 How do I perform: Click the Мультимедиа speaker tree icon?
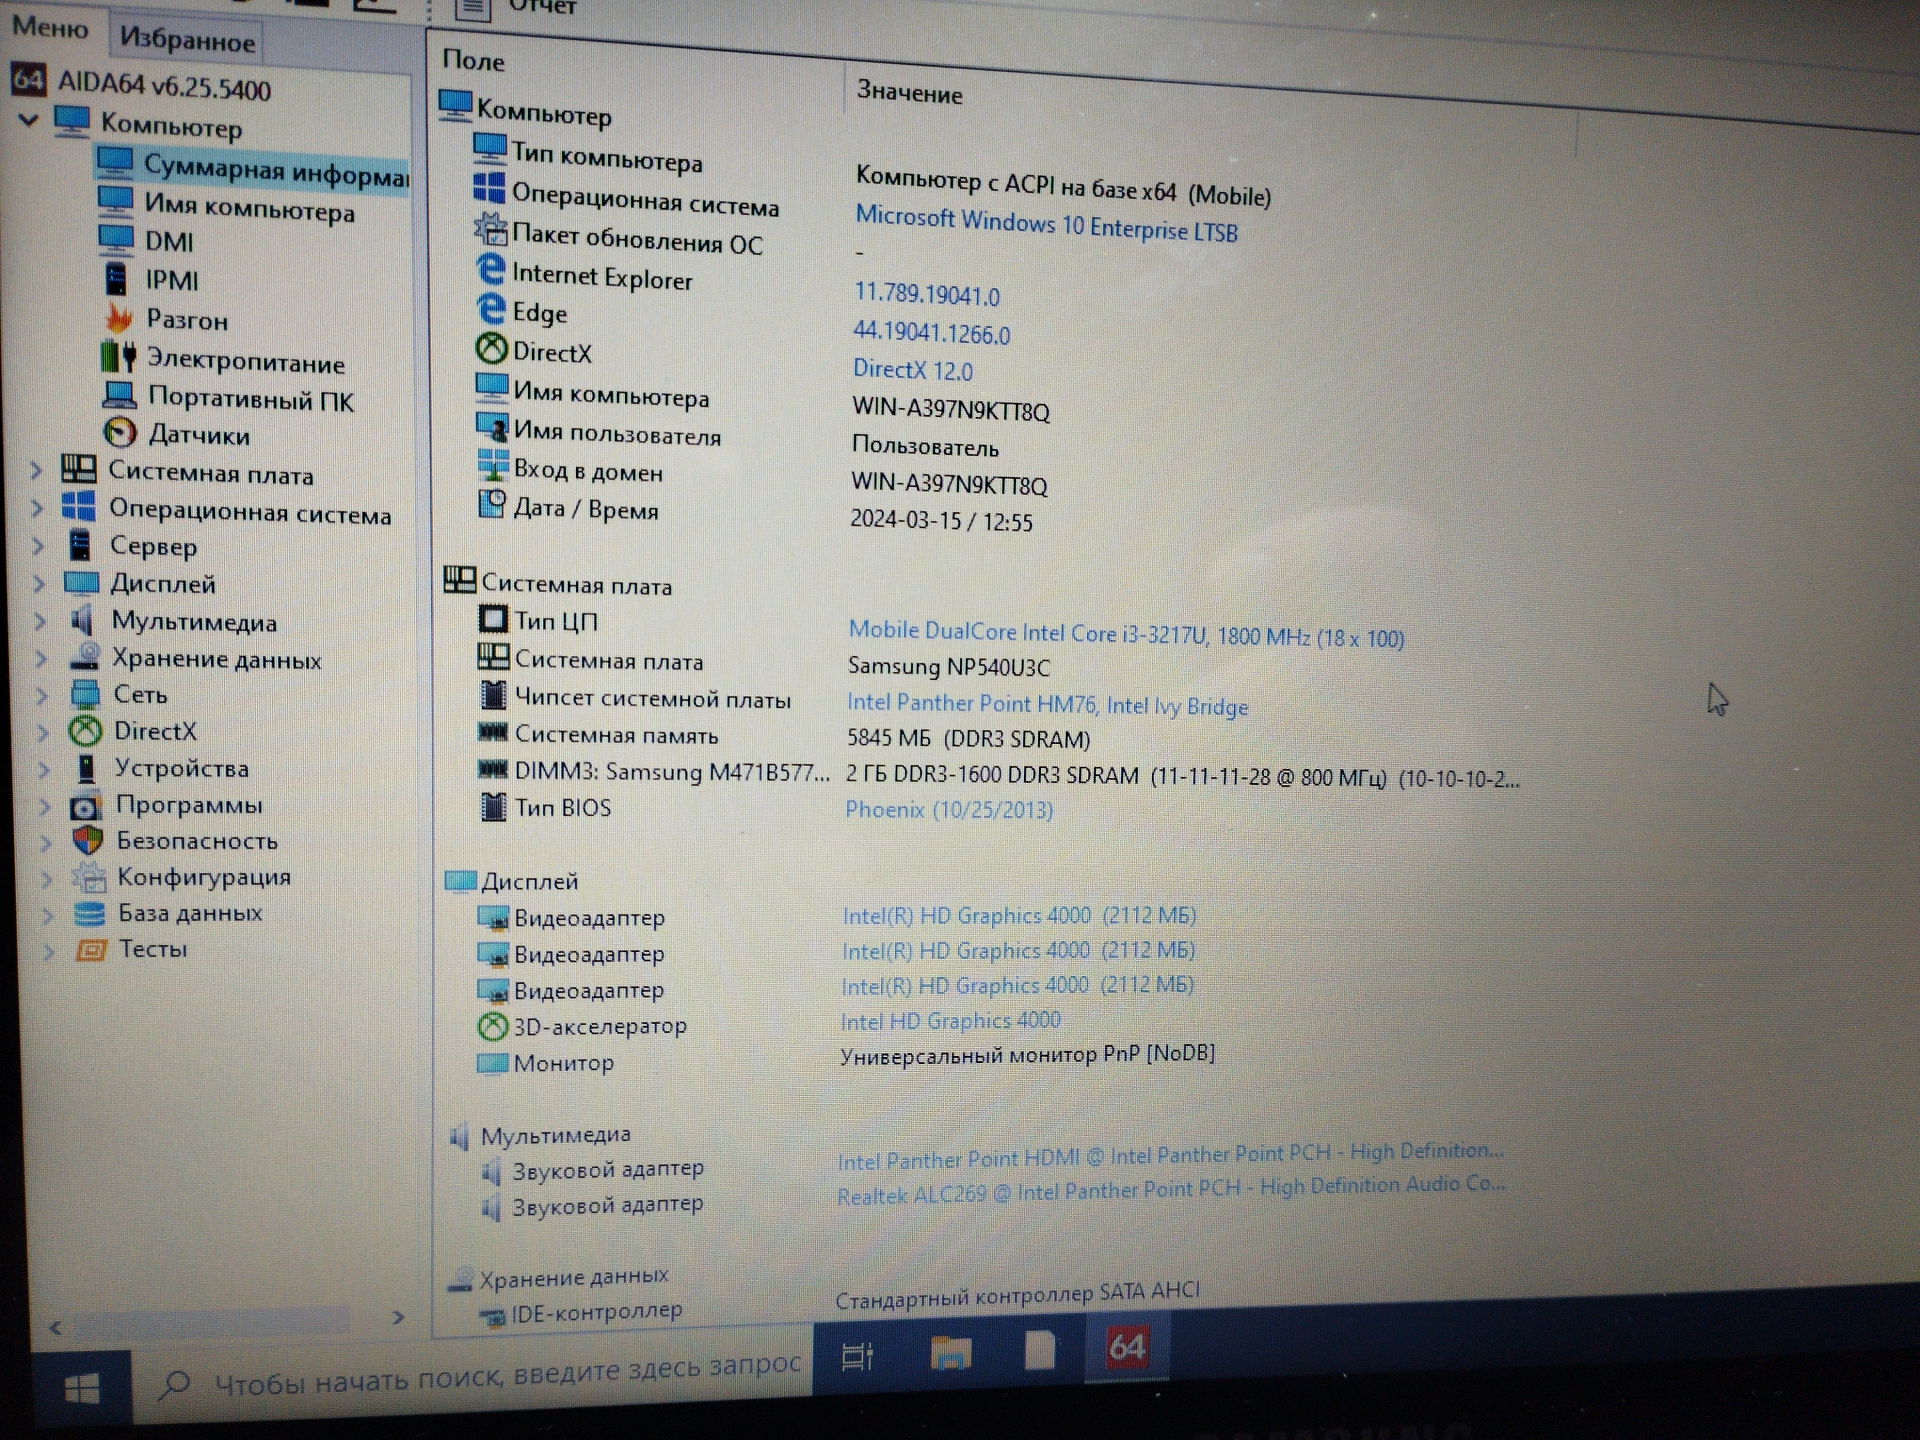click(82, 620)
